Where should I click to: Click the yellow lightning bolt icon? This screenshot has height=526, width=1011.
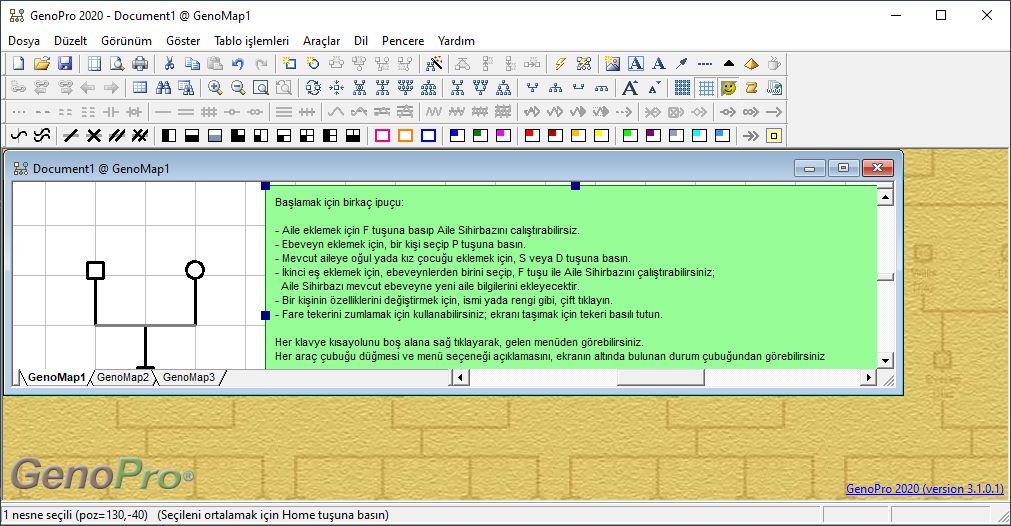[x=560, y=63]
